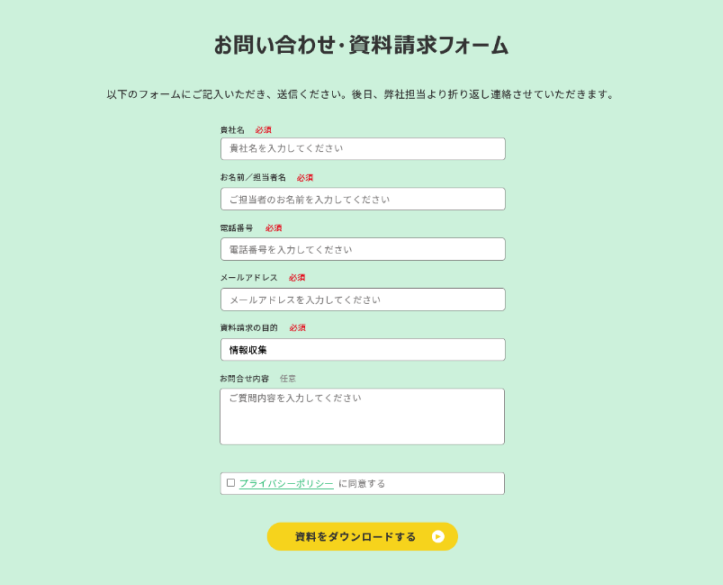Image resolution: width=723 pixels, height=585 pixels.
Task: Click the 必須 tag beside 貴社名
Action: pyautogui.click(x=263, y=130)
